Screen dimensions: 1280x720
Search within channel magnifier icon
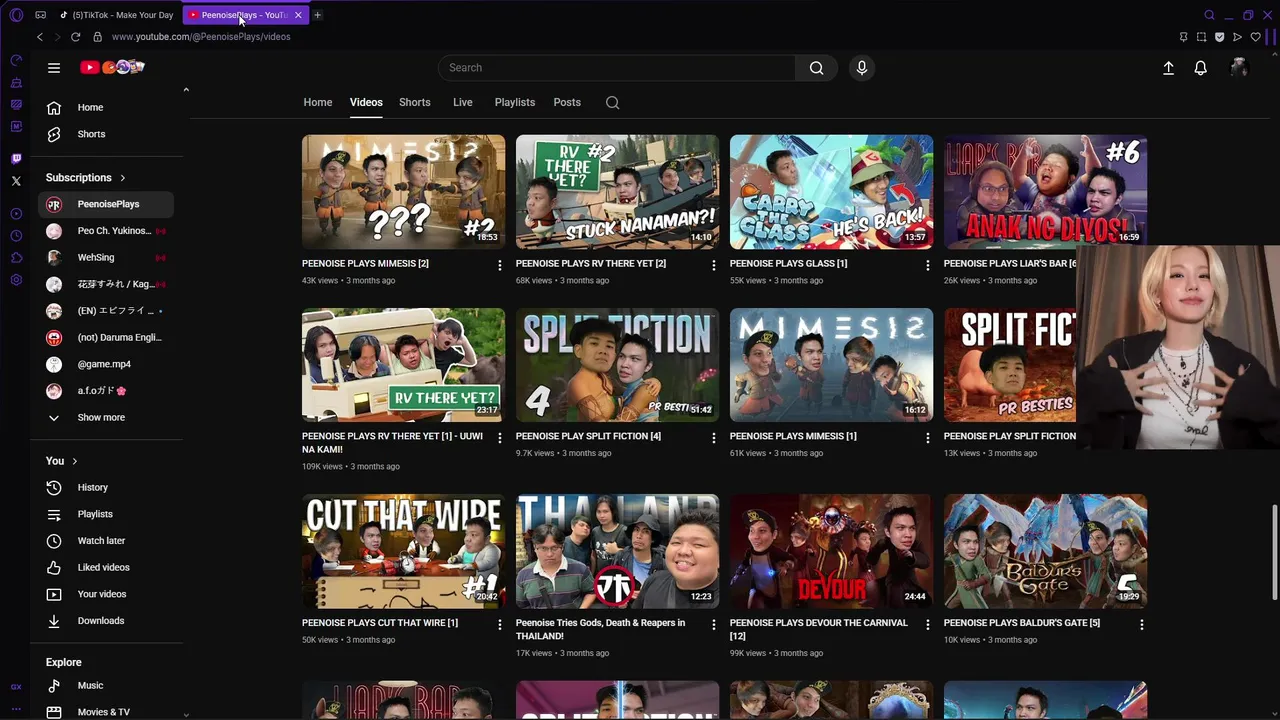click(x=612, y=102)
